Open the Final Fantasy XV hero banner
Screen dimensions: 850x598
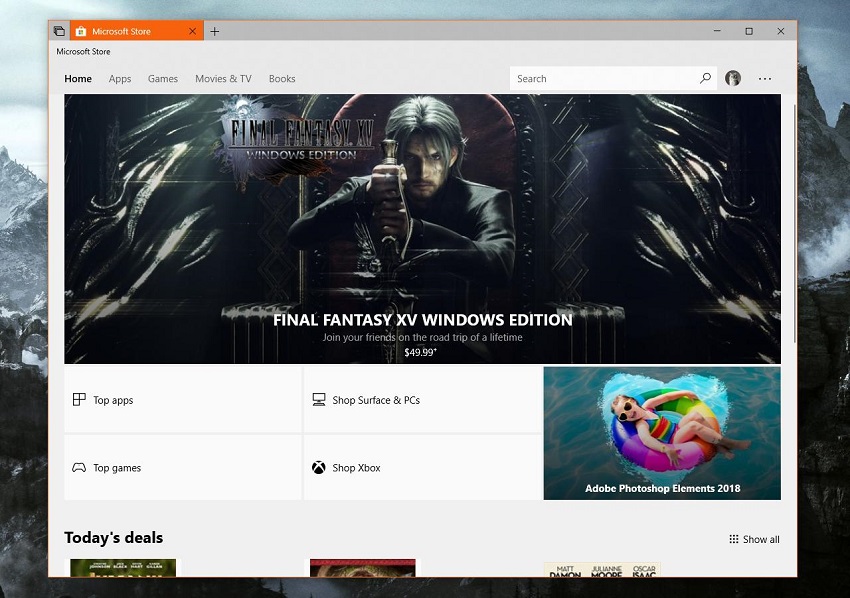(x=422, y=229)
